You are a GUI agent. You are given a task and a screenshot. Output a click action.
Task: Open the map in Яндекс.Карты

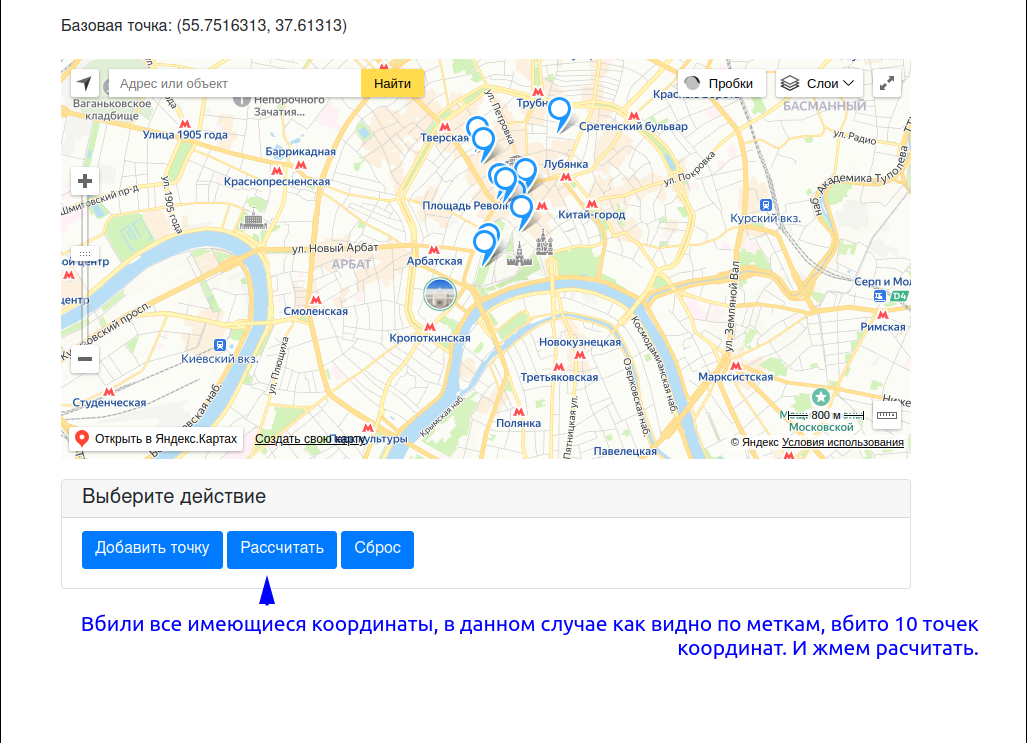pyautogui.click(x=156, y=439)
